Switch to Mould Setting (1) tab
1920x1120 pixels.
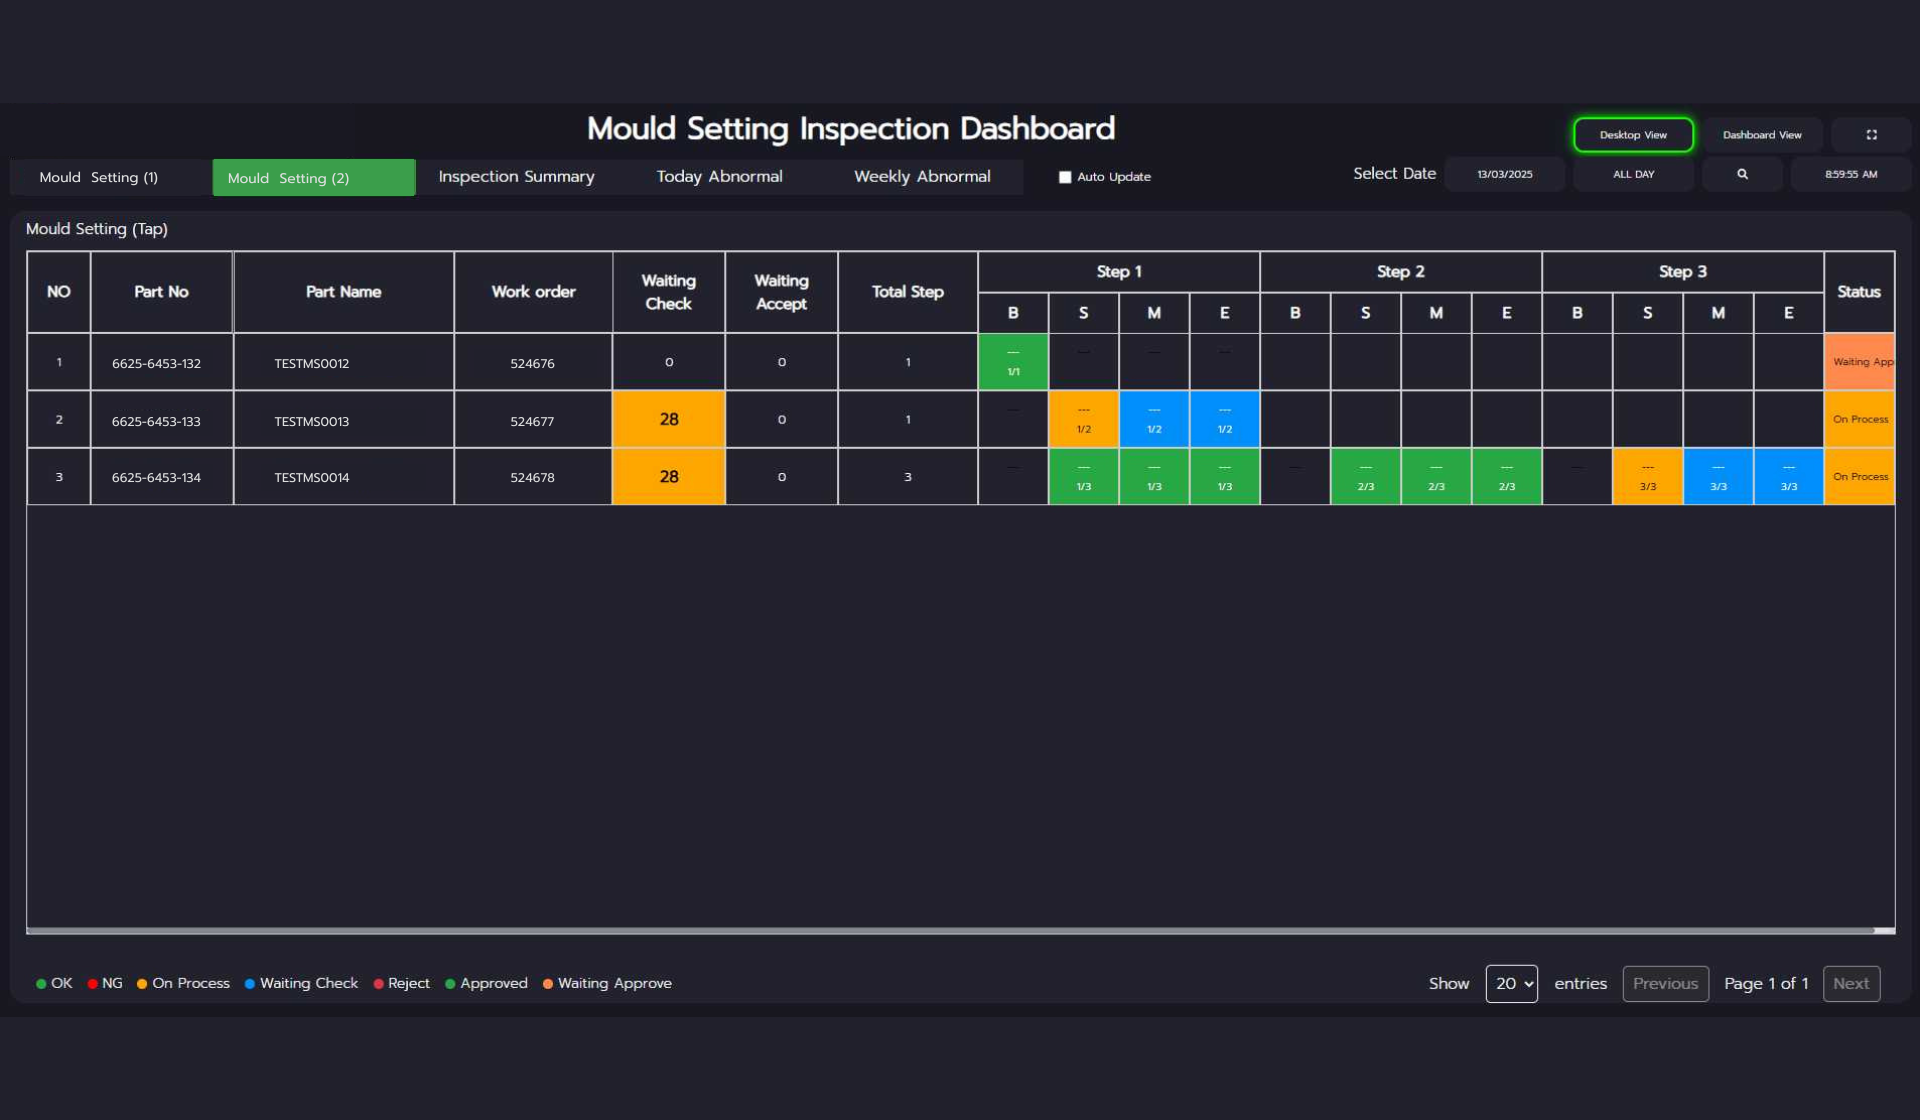tap(98, 177)
